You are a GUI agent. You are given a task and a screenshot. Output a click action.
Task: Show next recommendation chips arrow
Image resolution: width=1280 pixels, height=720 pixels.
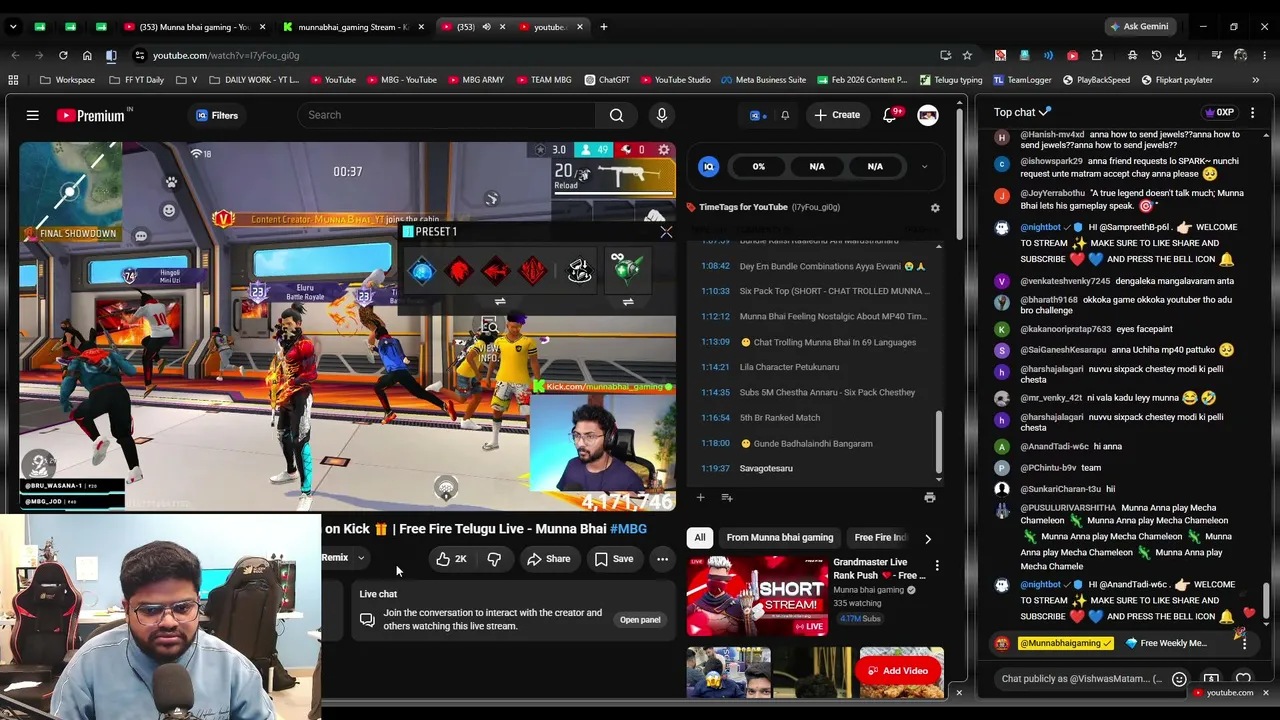click(927, 538)
